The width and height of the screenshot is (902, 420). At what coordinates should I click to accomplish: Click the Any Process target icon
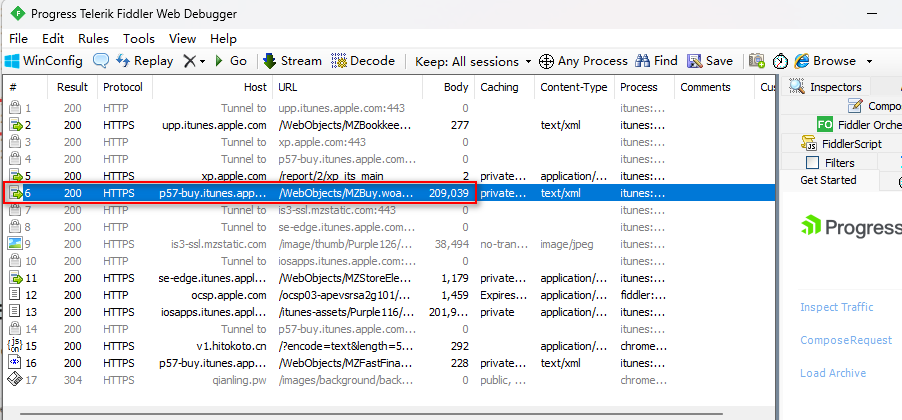pyautogui.click(x=547, y=61)
